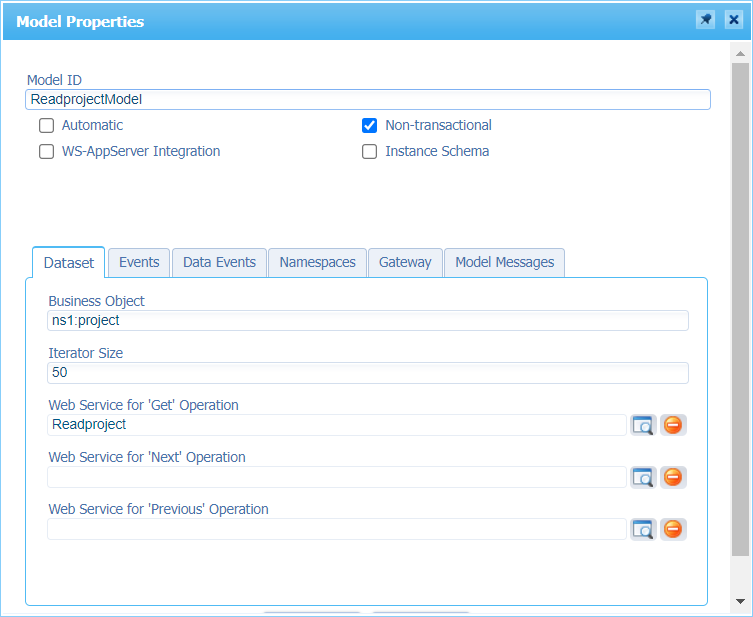Uncheck the Non-transactional option

pyautogui.click(x=369, y=126)
